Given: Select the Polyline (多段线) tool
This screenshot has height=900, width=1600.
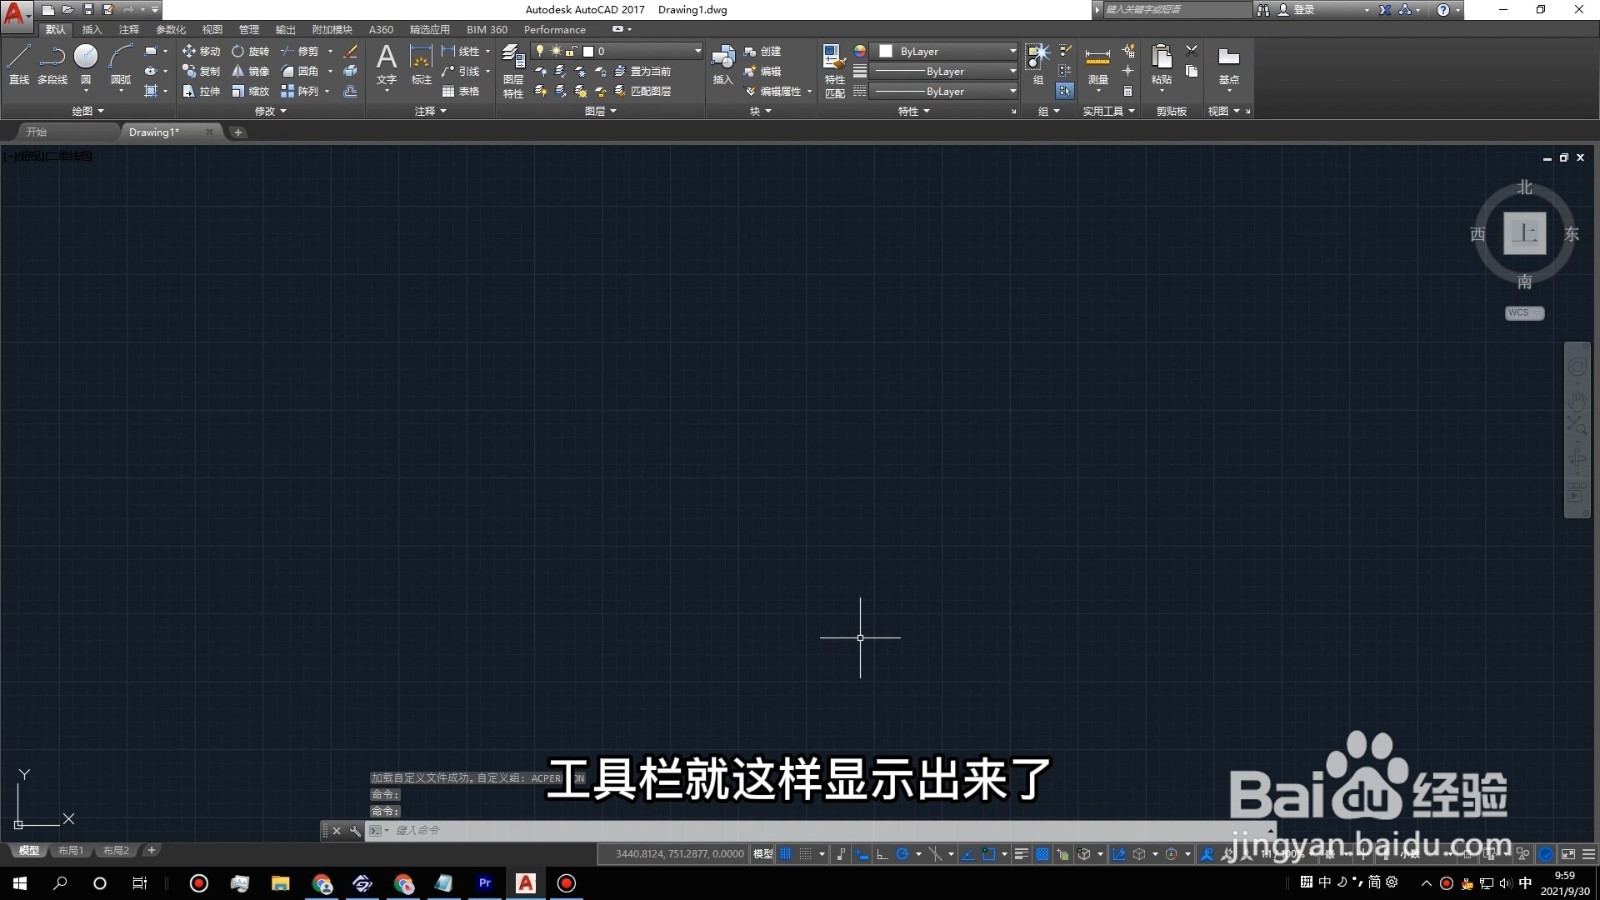Looking at the screenshot, I should [x=52, y=63].
